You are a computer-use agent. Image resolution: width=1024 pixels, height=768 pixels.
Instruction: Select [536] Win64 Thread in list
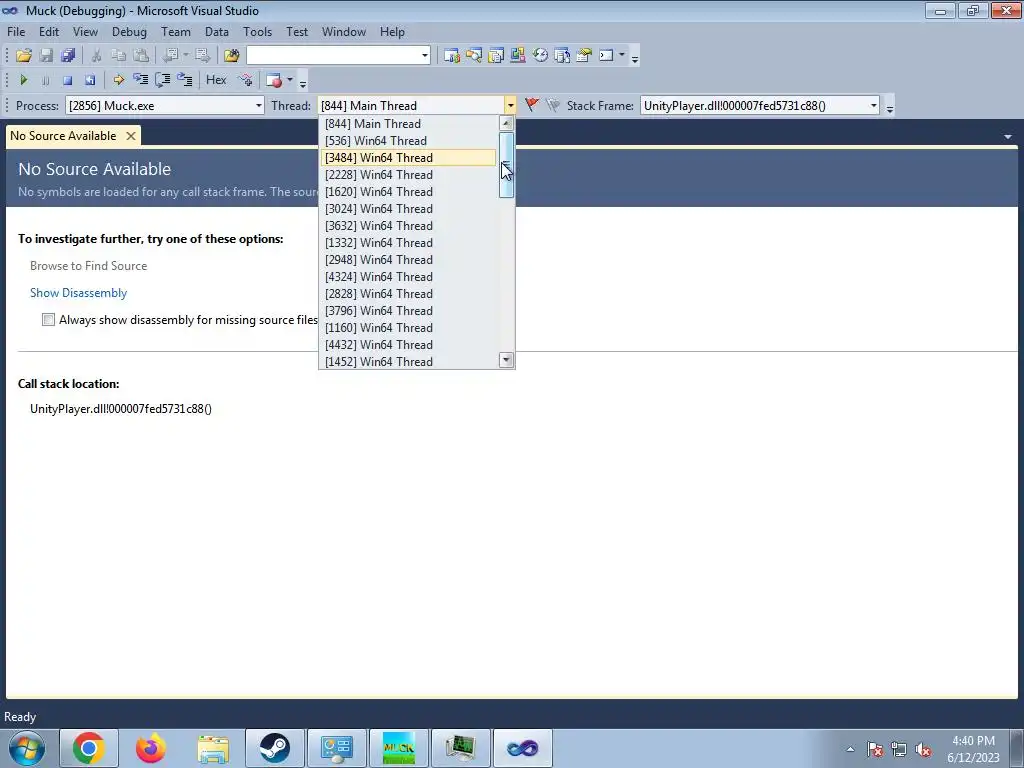tap(408, 141)
